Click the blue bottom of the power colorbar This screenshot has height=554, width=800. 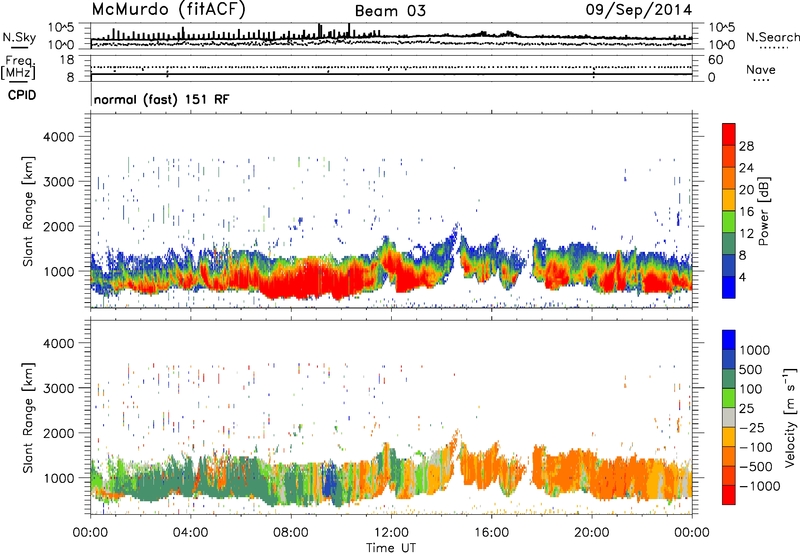[729, 288]
